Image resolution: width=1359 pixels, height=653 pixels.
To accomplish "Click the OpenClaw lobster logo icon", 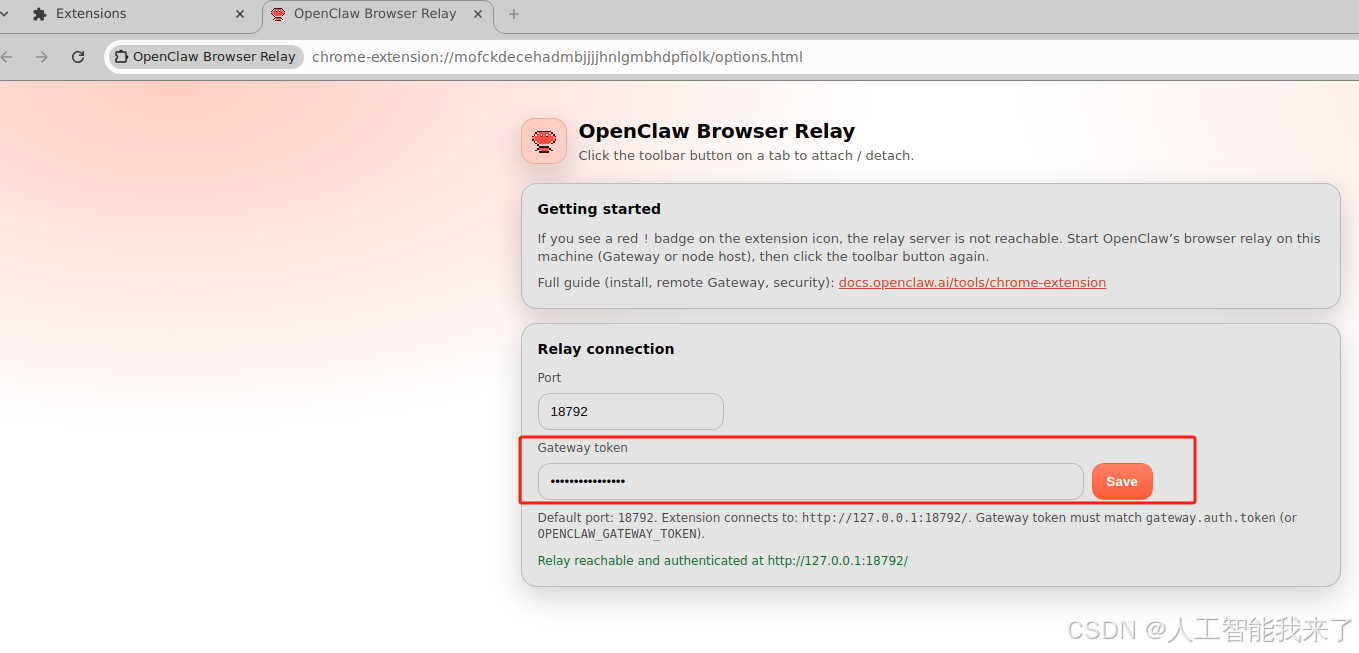I will (x=544, y=141).
